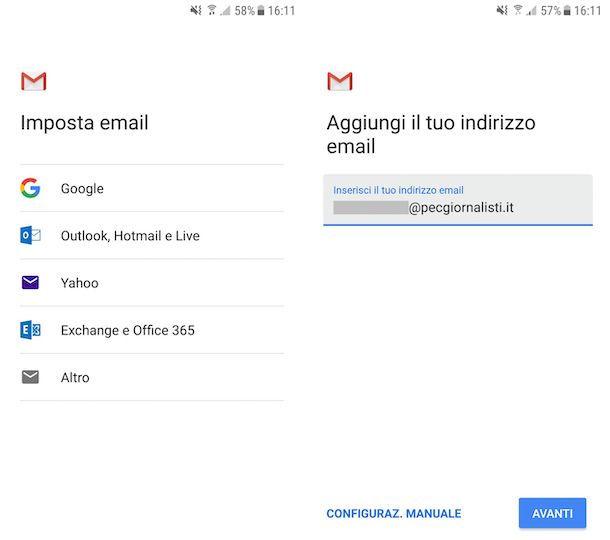610x540 pixels.
Task: Choose Exchange e Office 365
Action: 152,330
